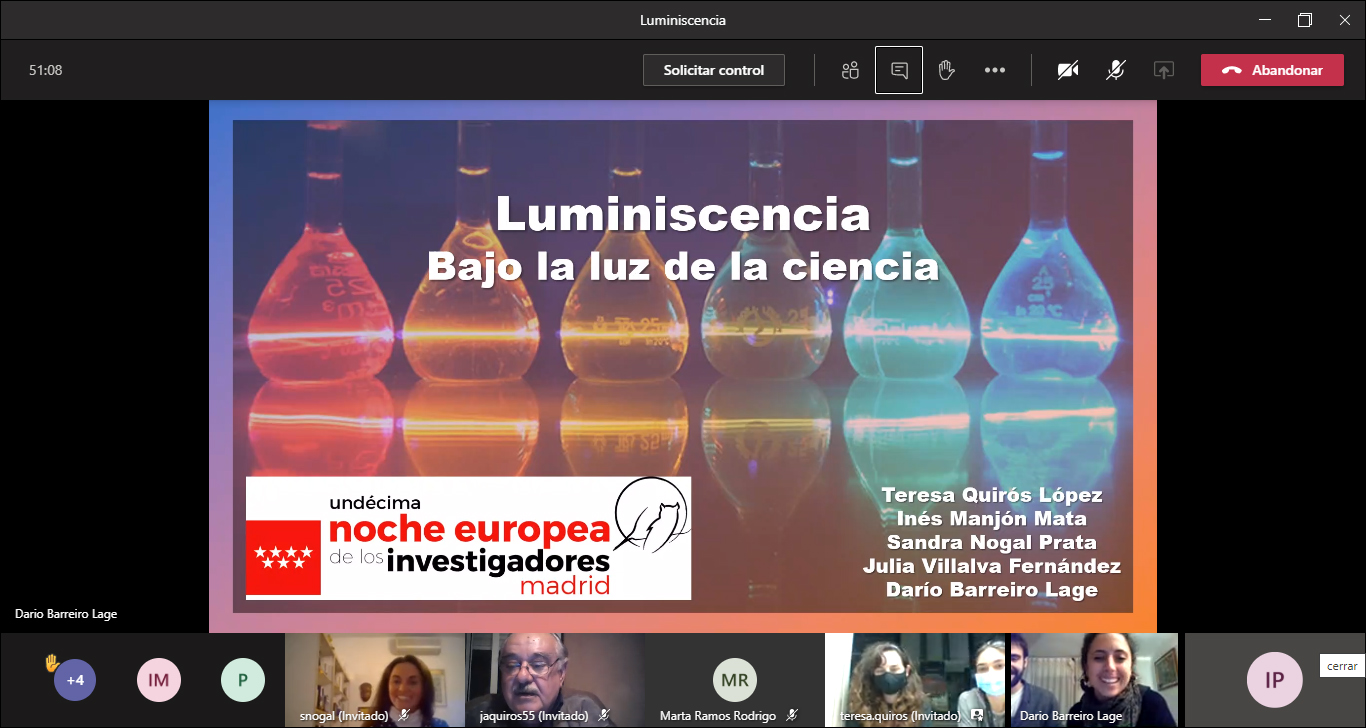
Task: Toggle the camera on
Action: pos(1068,70)
